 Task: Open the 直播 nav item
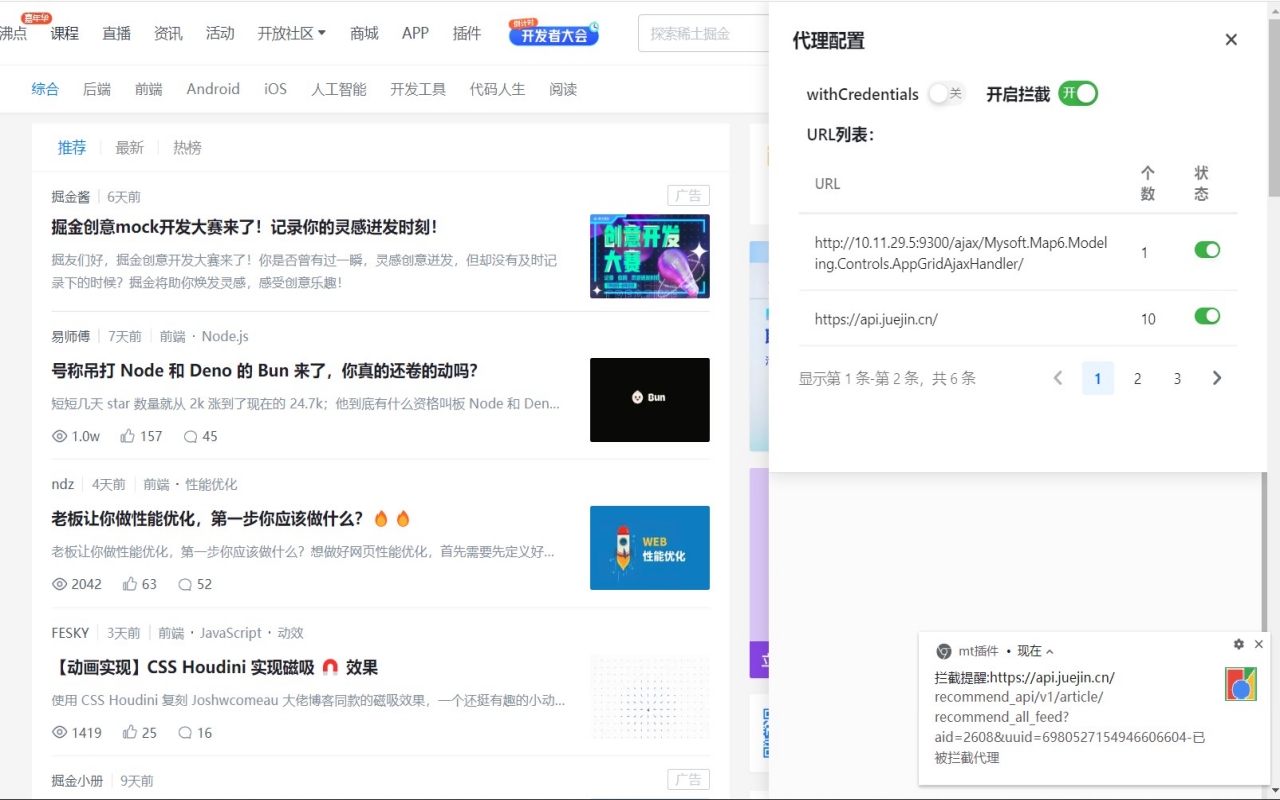116,33
